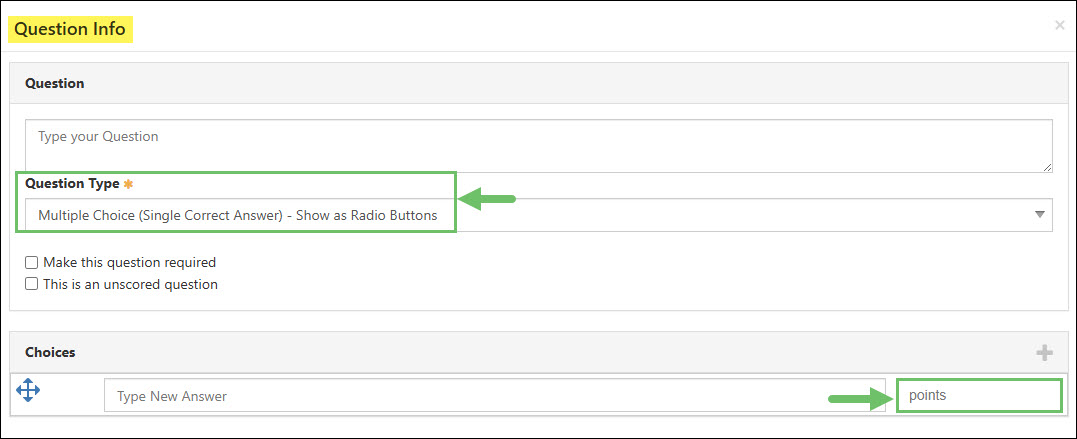
Task: Click the orange required asterisk
Action: pyautogui.click(x=127, y=184)
